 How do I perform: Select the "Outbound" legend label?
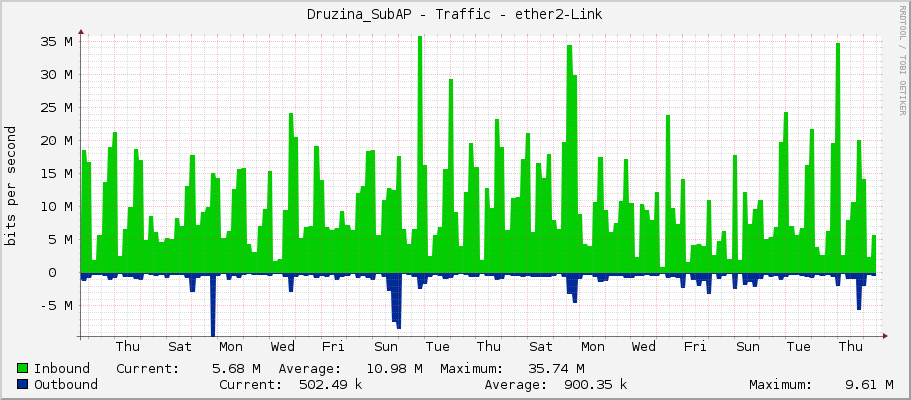[66, 384]
